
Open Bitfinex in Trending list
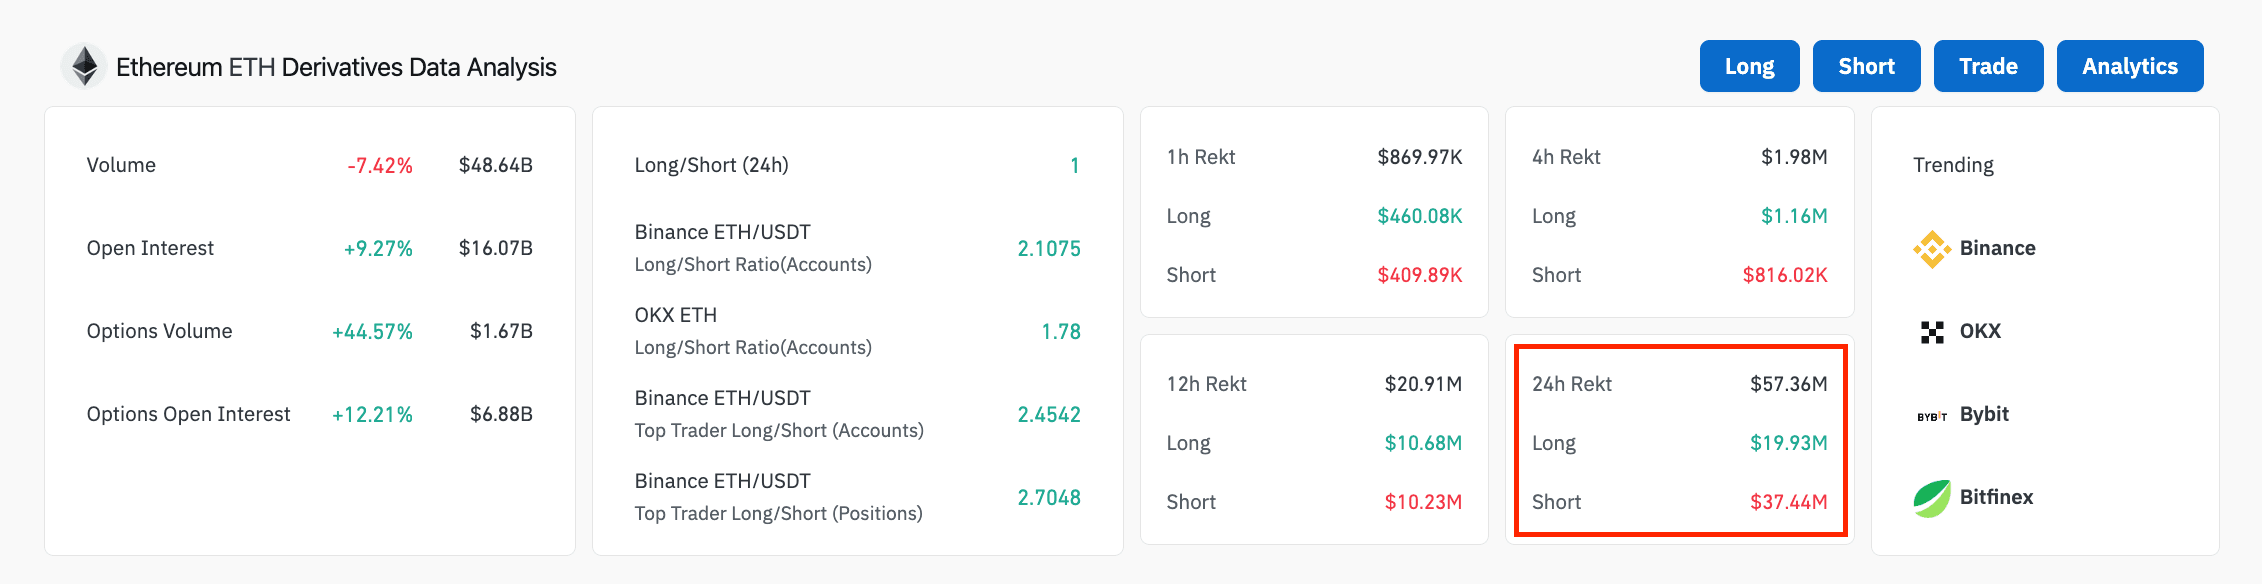point(1996,497)
